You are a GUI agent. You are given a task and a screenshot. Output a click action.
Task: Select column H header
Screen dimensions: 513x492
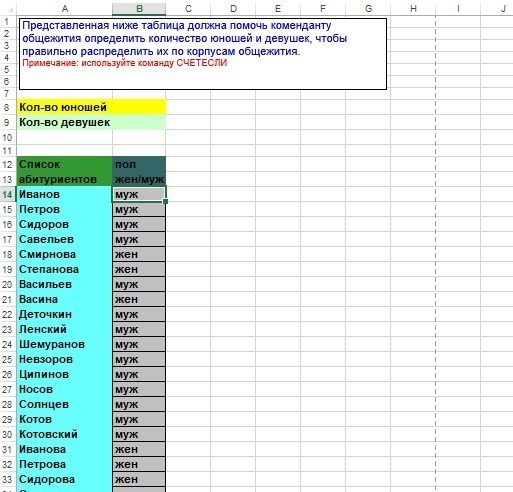click(413, 9)
